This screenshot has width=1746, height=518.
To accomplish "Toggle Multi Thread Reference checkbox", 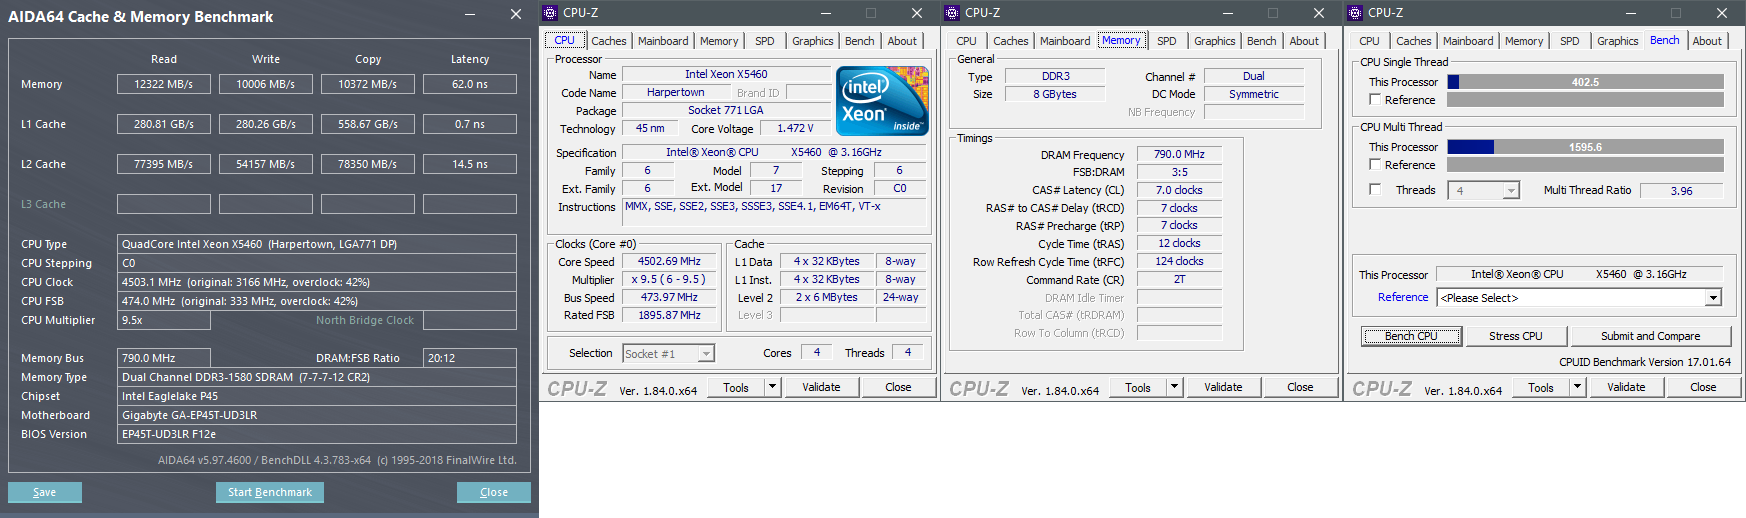I will (1375, 164).
